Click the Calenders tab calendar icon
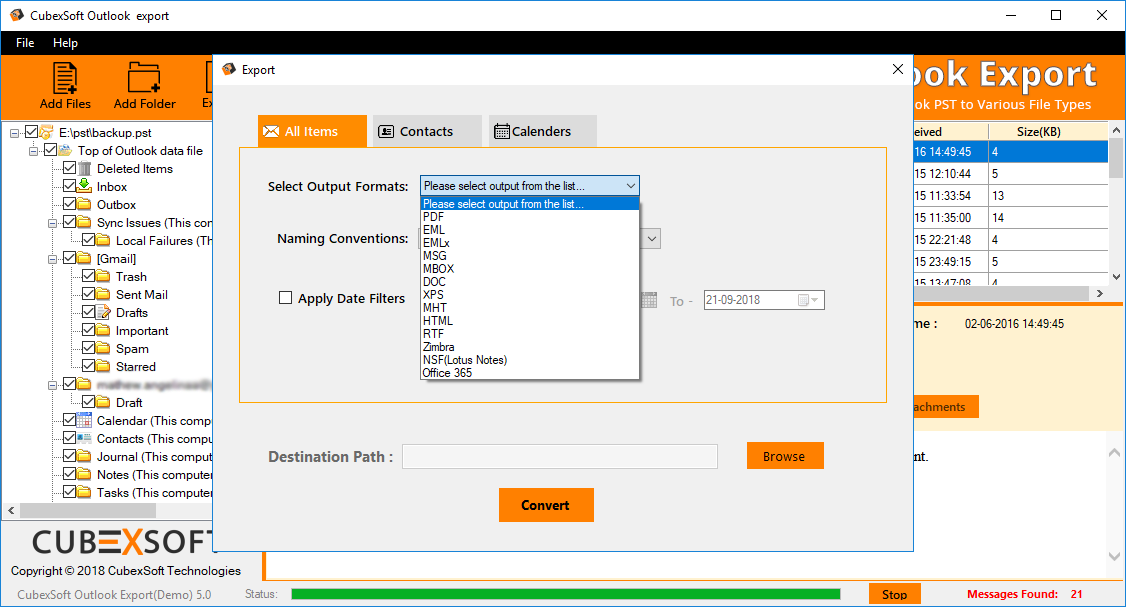Image resolution: width=1126 pixels, height=607 pixels. point(501,131)
